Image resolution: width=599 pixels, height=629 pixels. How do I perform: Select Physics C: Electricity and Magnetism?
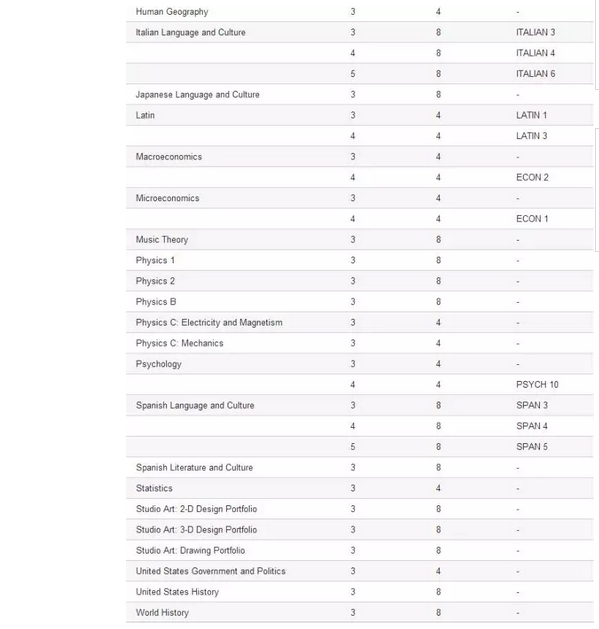pyautogui.click(x=209, y=323)
